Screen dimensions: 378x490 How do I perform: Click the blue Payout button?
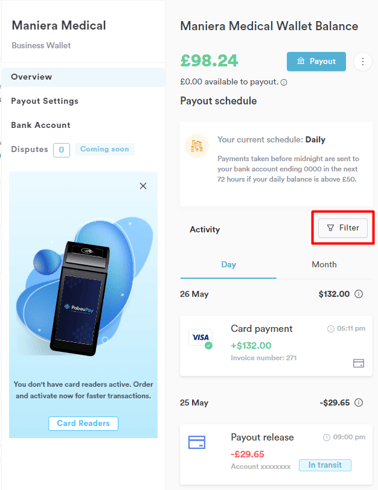click(316, 61)
